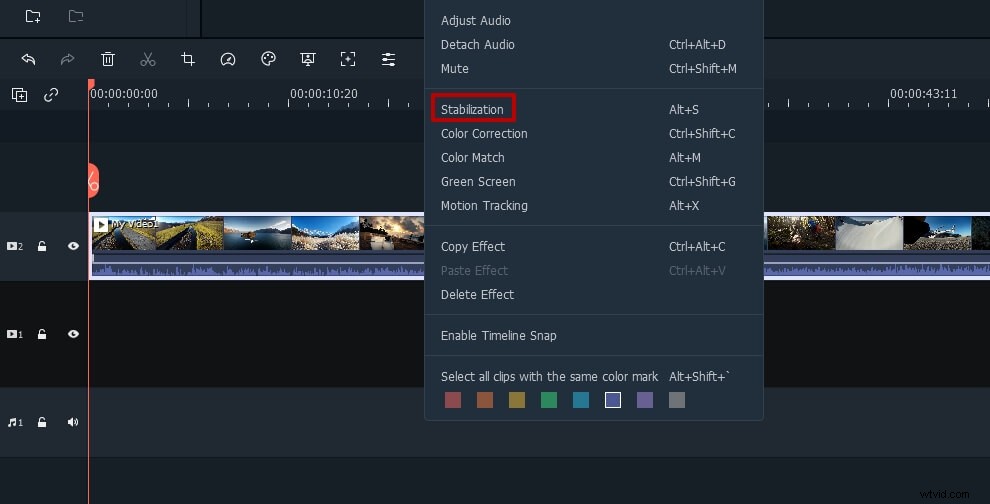Select Color Correction menu entry

[x=484, y=133]
